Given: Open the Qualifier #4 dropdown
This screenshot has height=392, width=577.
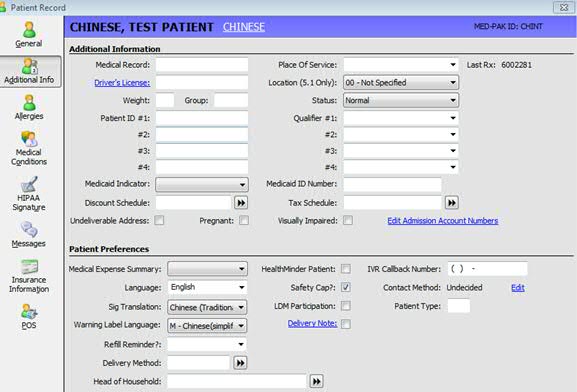Looking at the screenshot, I should tap(401, 167).
